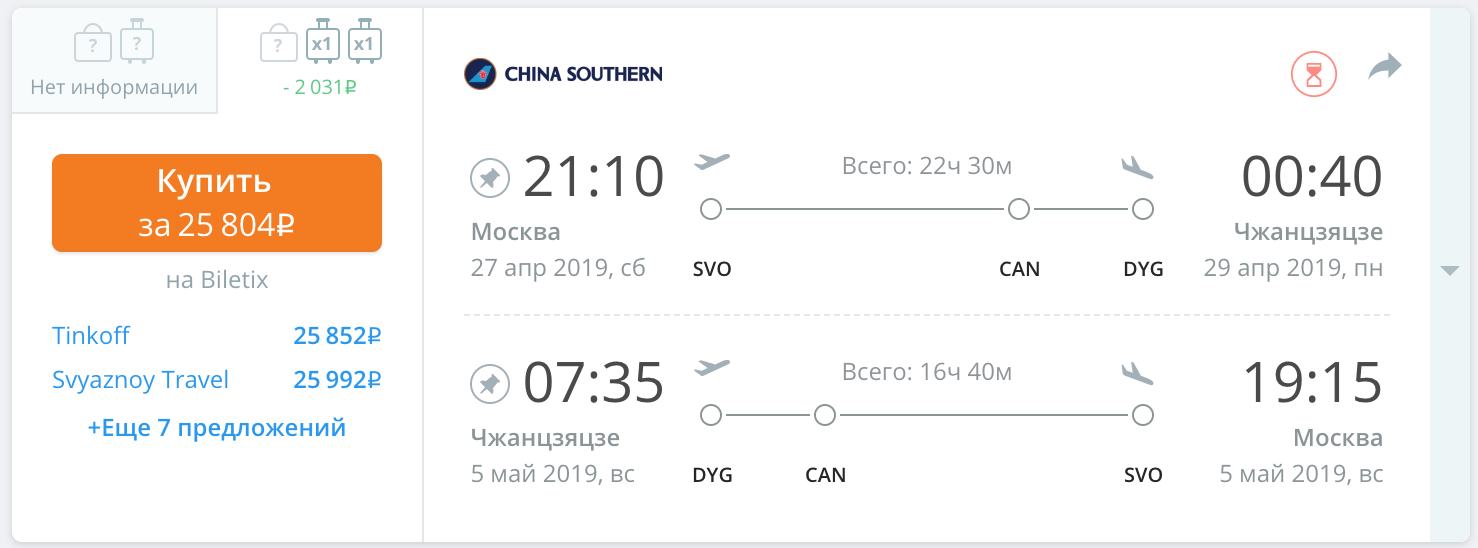This screenshot has width=1478, height=548.
Task: Select the no-baggage-info fare tab
Action: tap(114, 58)
